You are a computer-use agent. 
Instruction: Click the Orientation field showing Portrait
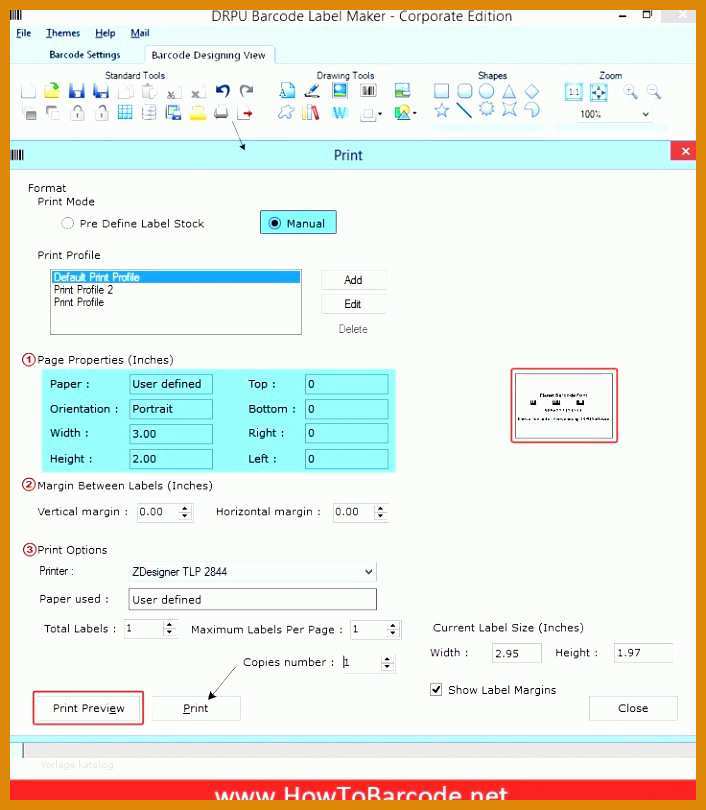tap(170, 409)
